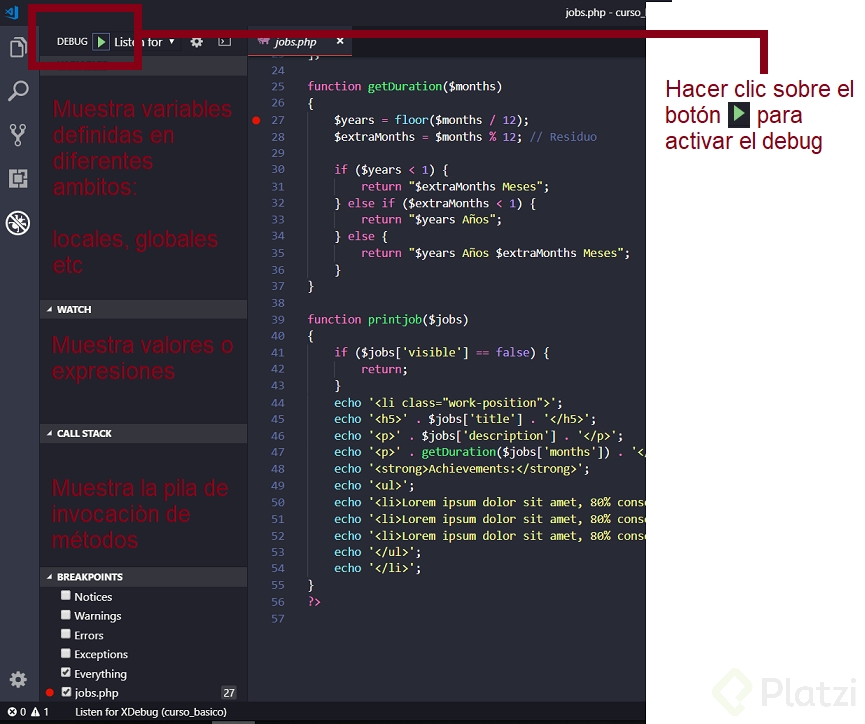Click the jobs.php label in breakpoints list
The width and height of the screenshot is (865, 724).
(96, 693)
